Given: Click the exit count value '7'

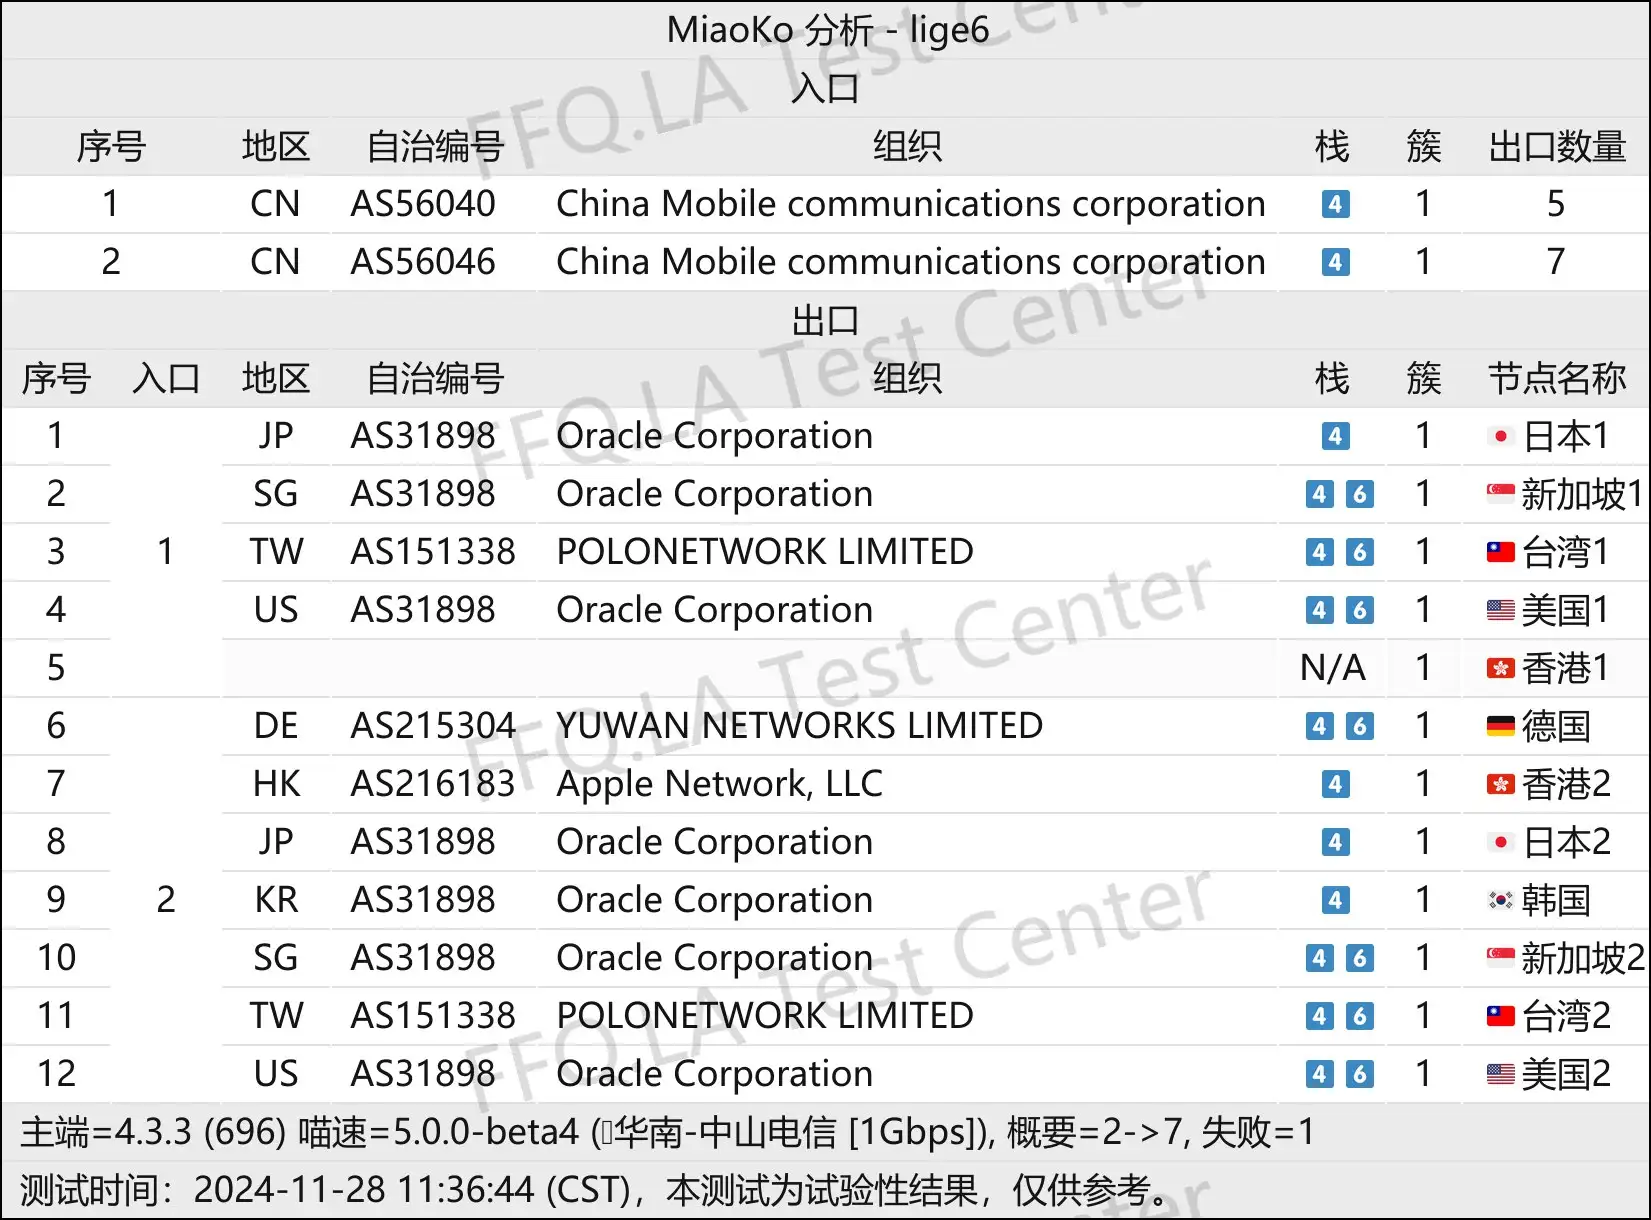Looking at the screenshot, I should pyautogui.click(x=1556, y=262).
